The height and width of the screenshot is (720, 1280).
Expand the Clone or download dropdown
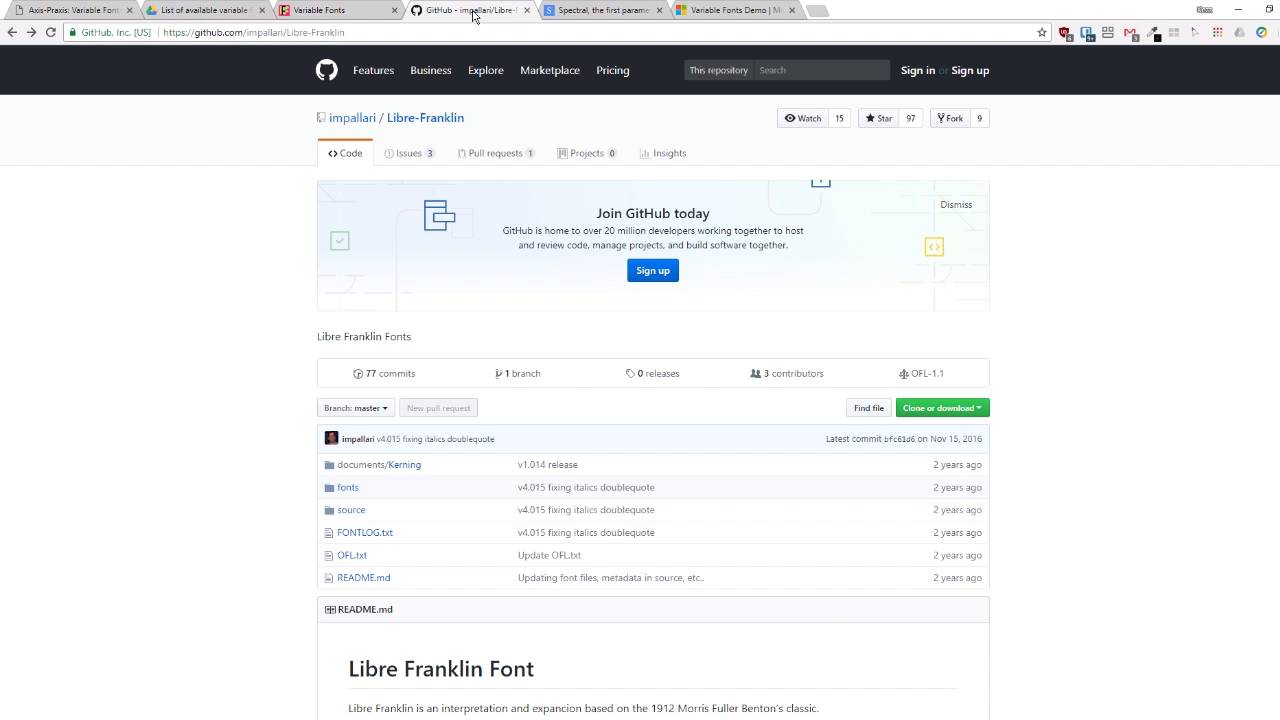click(x=942, y=408)
